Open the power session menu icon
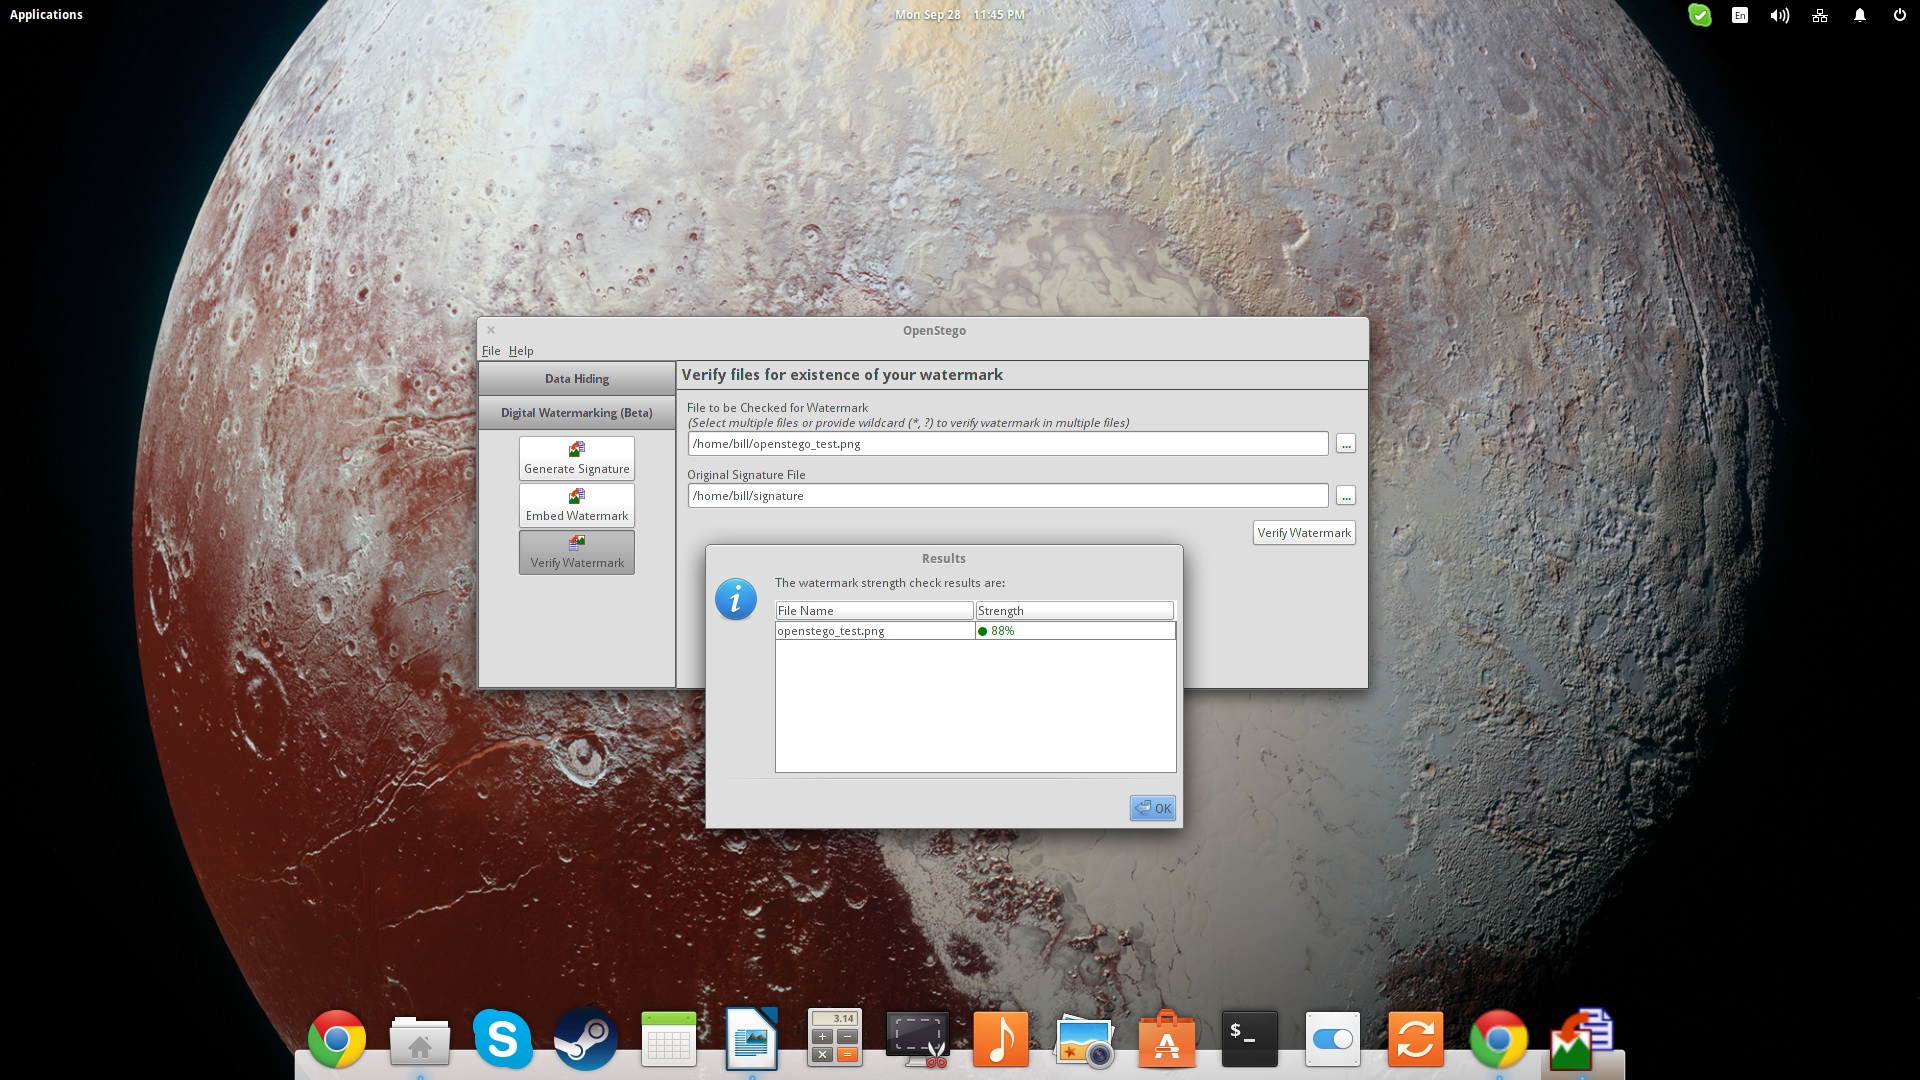Screen dimensions: 1920x1080 [x=1899, y=15]
